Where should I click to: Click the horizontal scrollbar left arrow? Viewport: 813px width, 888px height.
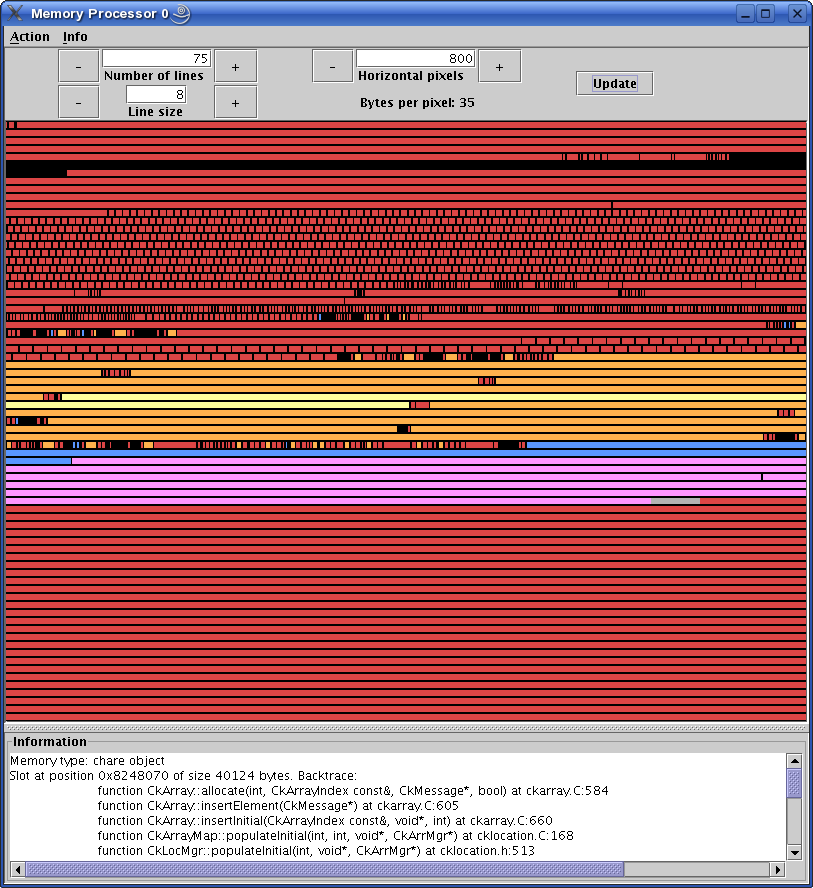[x=18, y=869]
